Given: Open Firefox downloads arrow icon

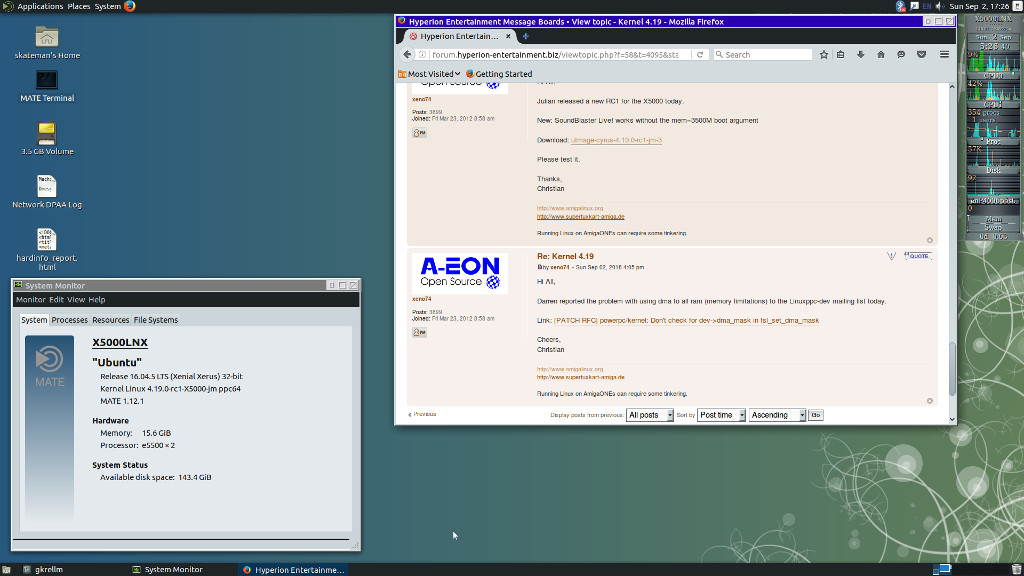Looking at the screenshot, I should click(x=861, y=55).
